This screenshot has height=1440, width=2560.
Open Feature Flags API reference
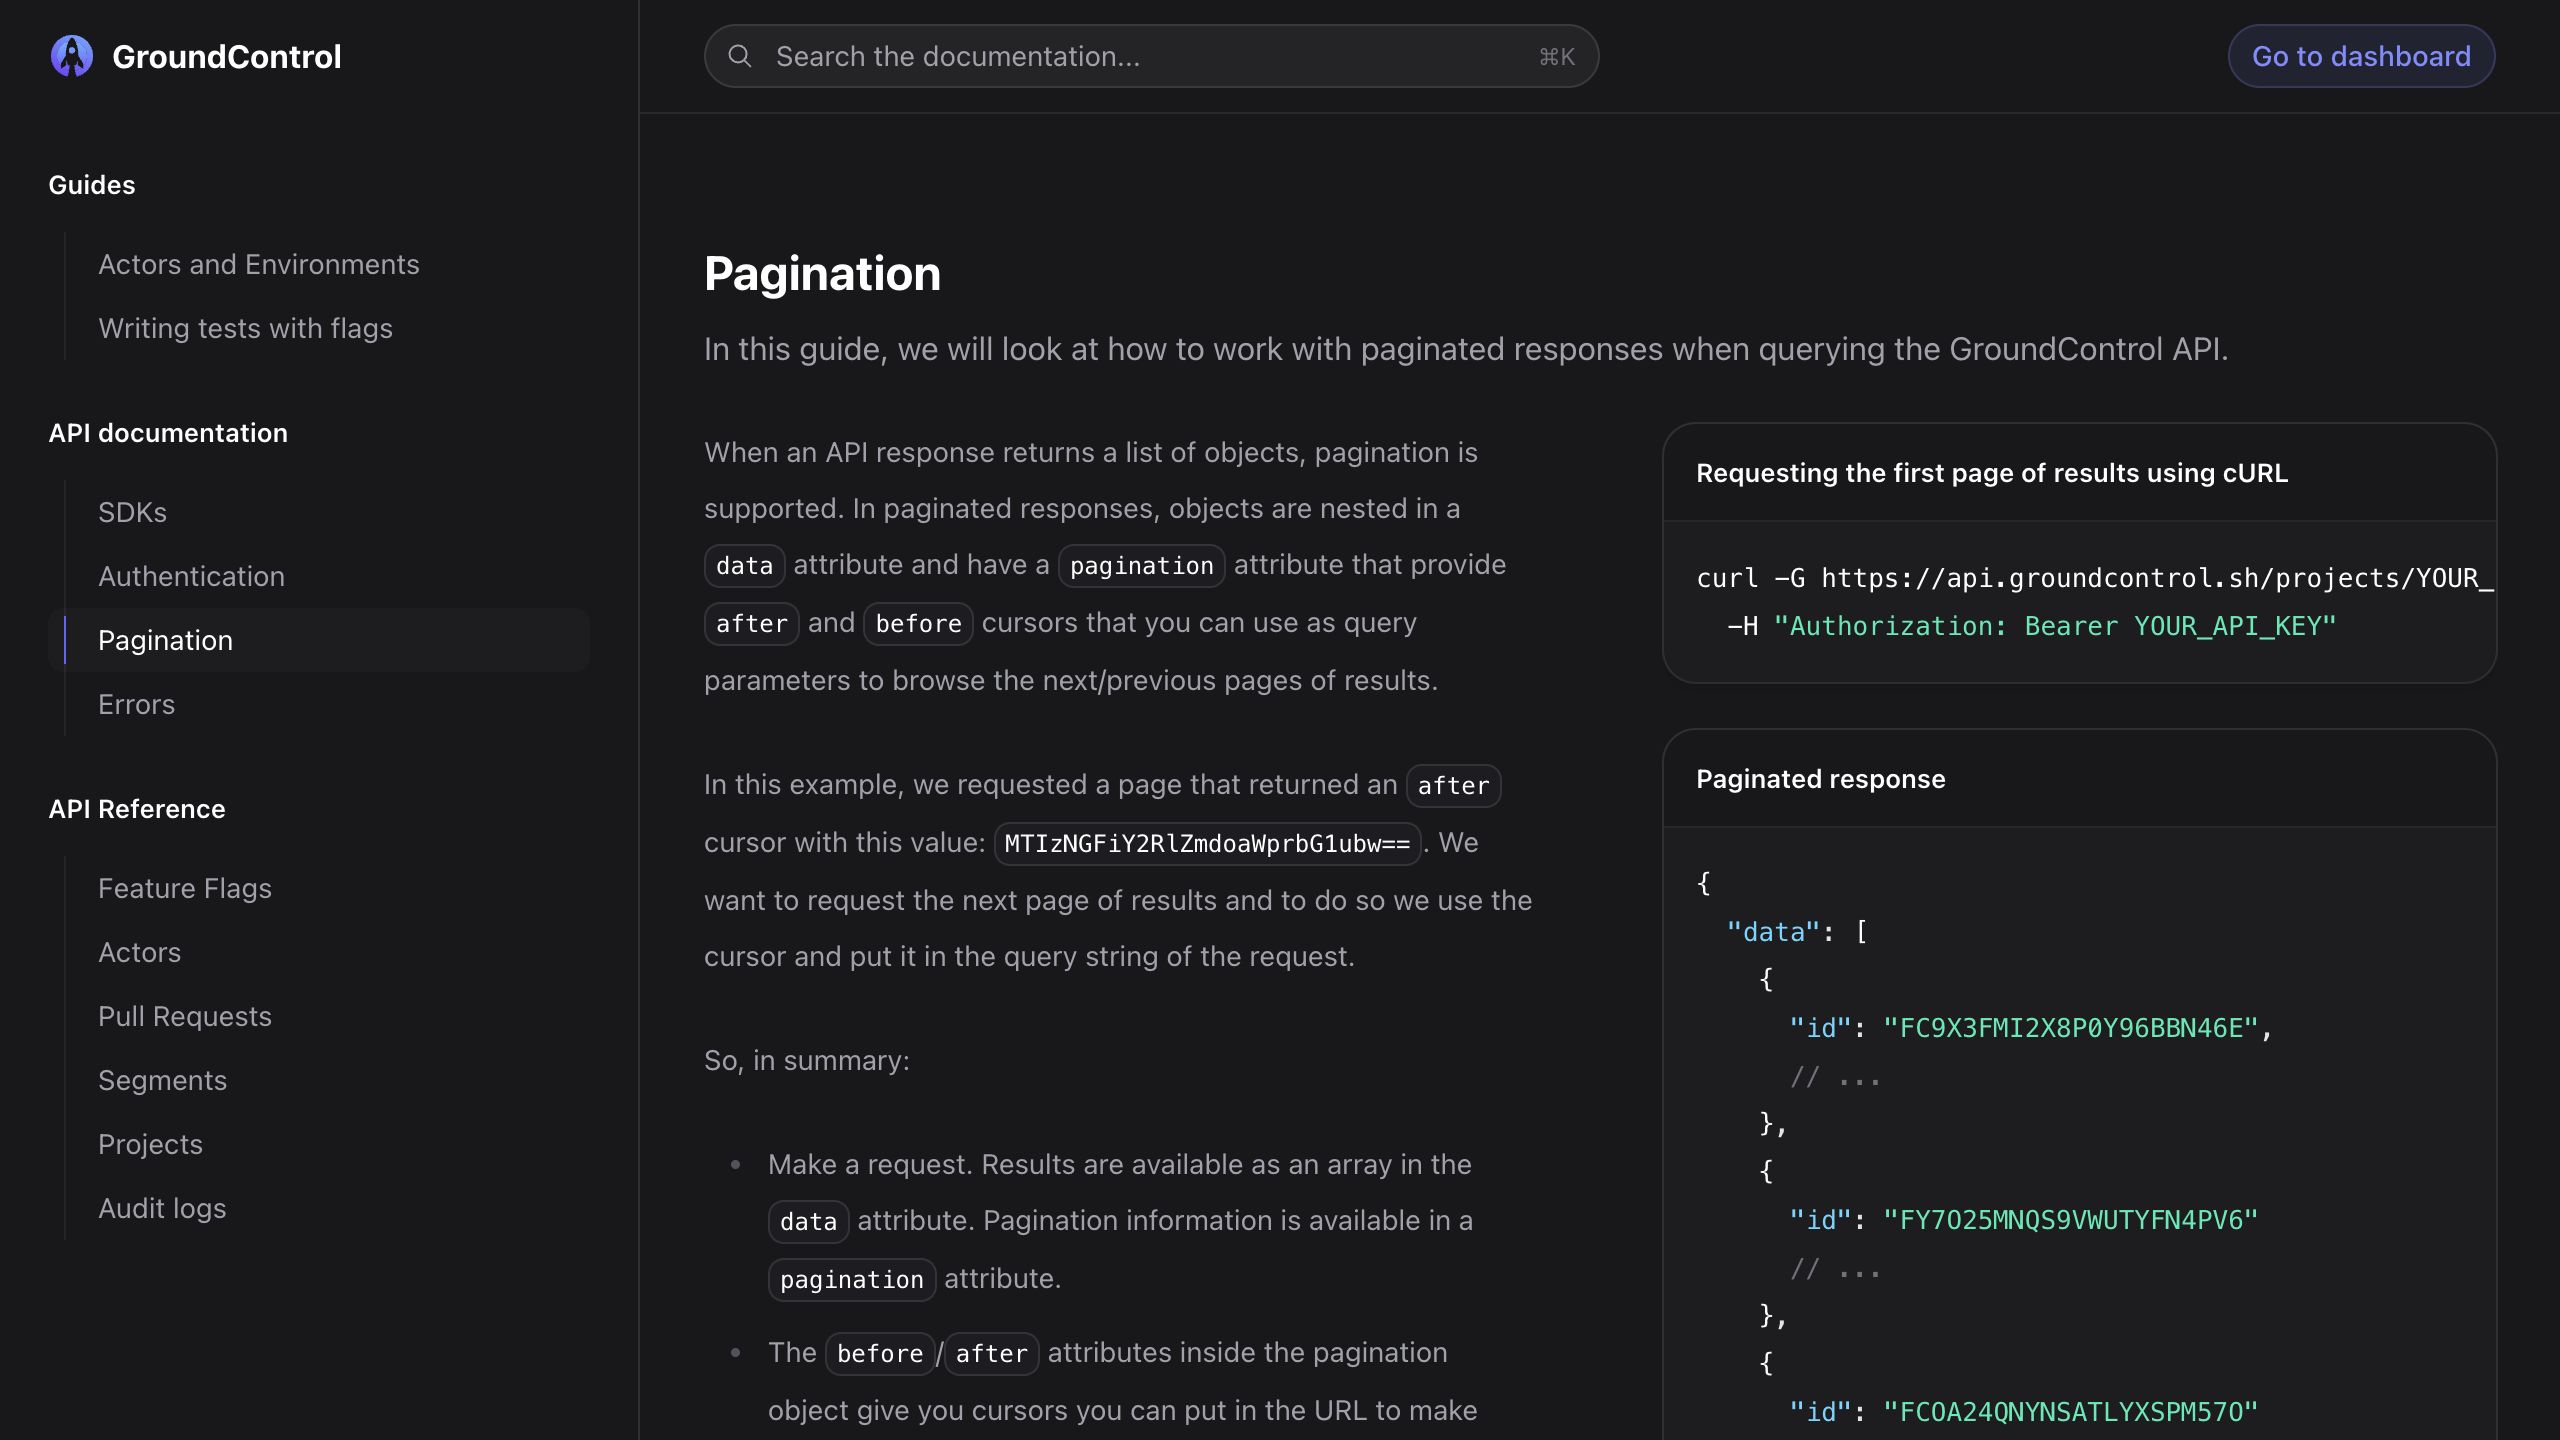point(185,888)
